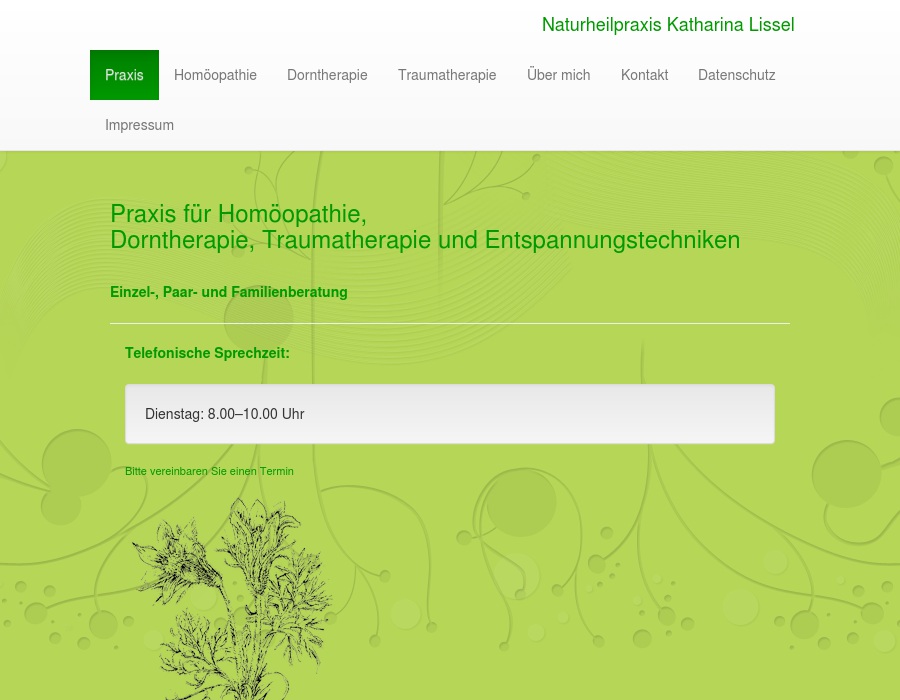This screenshot has height=700, width=900.
Task: Click the Dienstag 8.00–10.00 Uhr text
Action: (224, 414)
